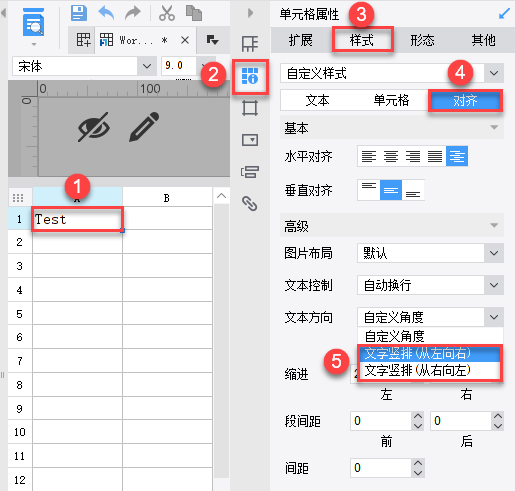Click the 单元格 button

(391, 100)
